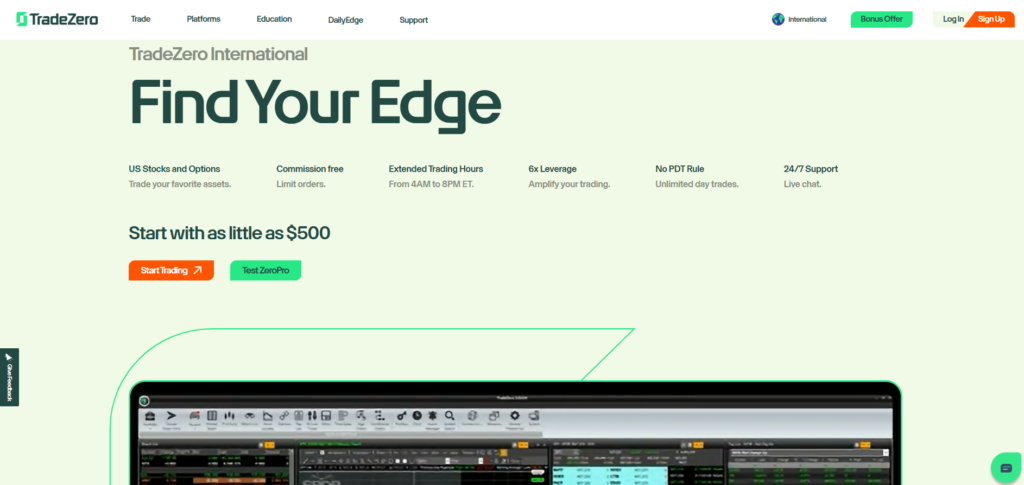Screen dimensions: 1024x485
Task: Click the 'No PDT Rule' text
Action: click(x=679, y=169)
